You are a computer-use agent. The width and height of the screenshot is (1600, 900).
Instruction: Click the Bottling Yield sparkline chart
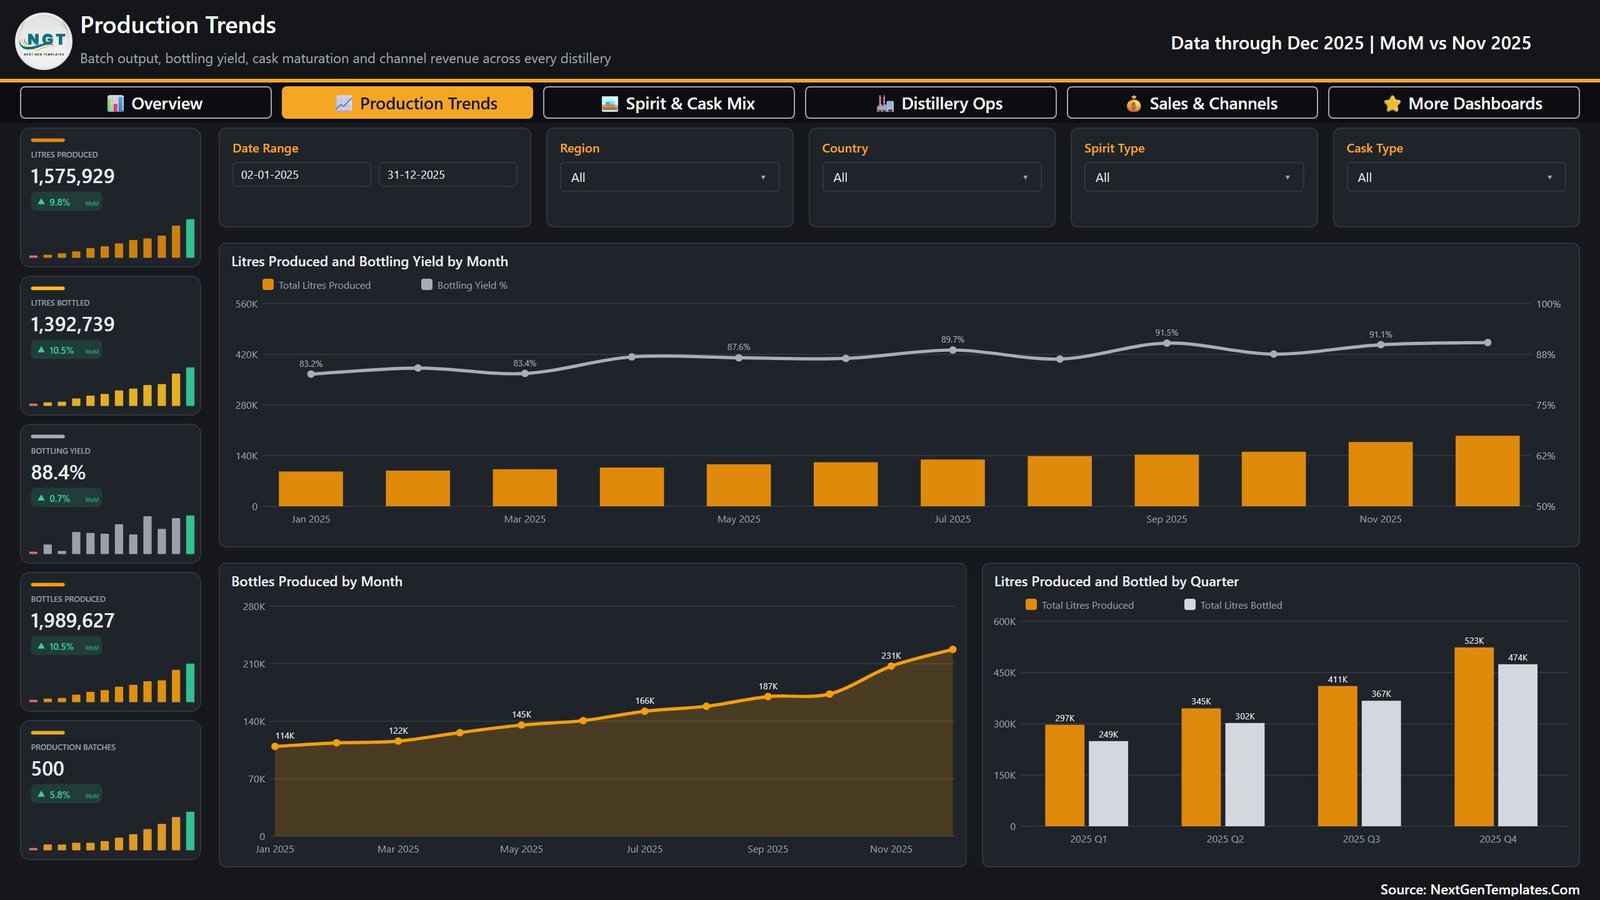tap(111, 535)
